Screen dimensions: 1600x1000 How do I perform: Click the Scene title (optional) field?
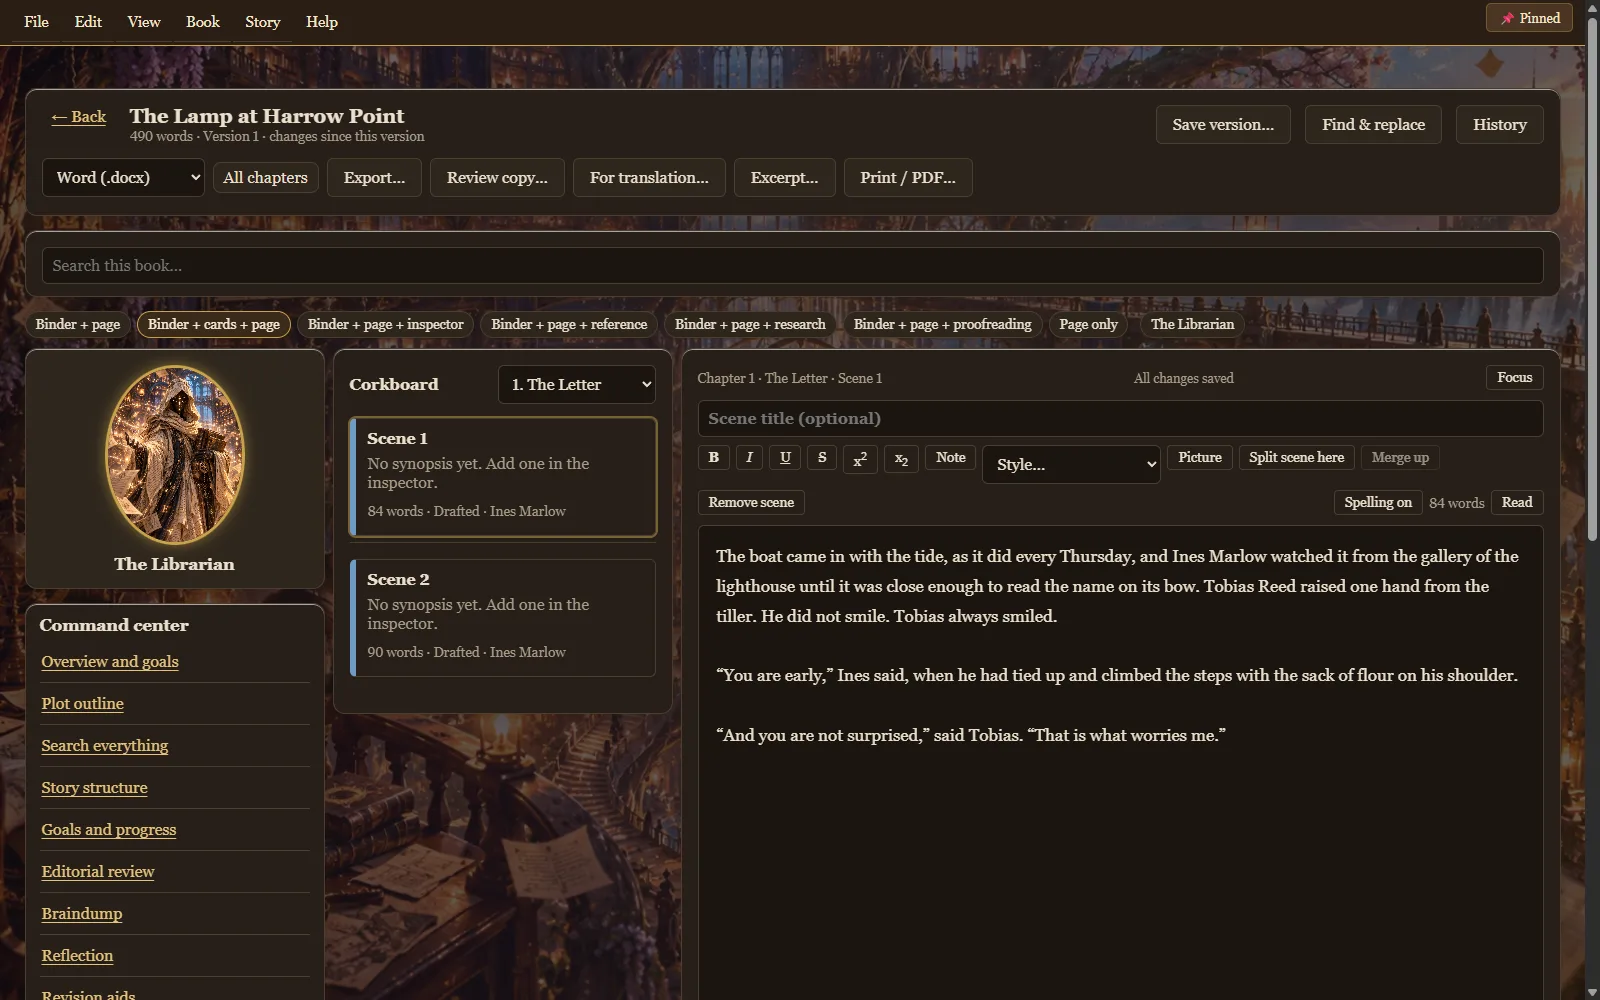[1120, 418]
